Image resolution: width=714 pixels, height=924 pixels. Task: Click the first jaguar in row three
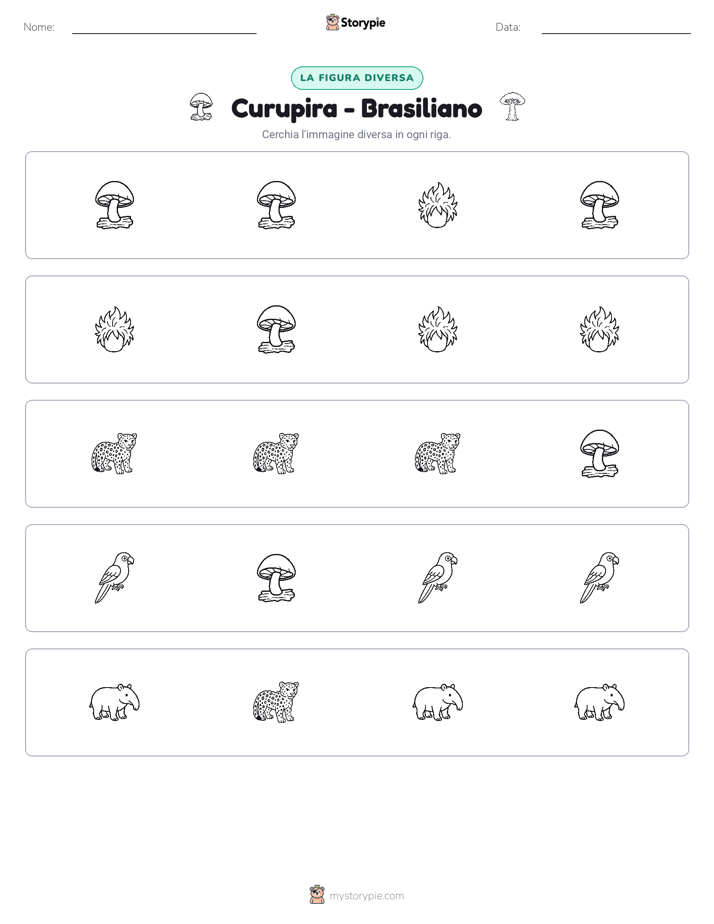click(115, 453)
